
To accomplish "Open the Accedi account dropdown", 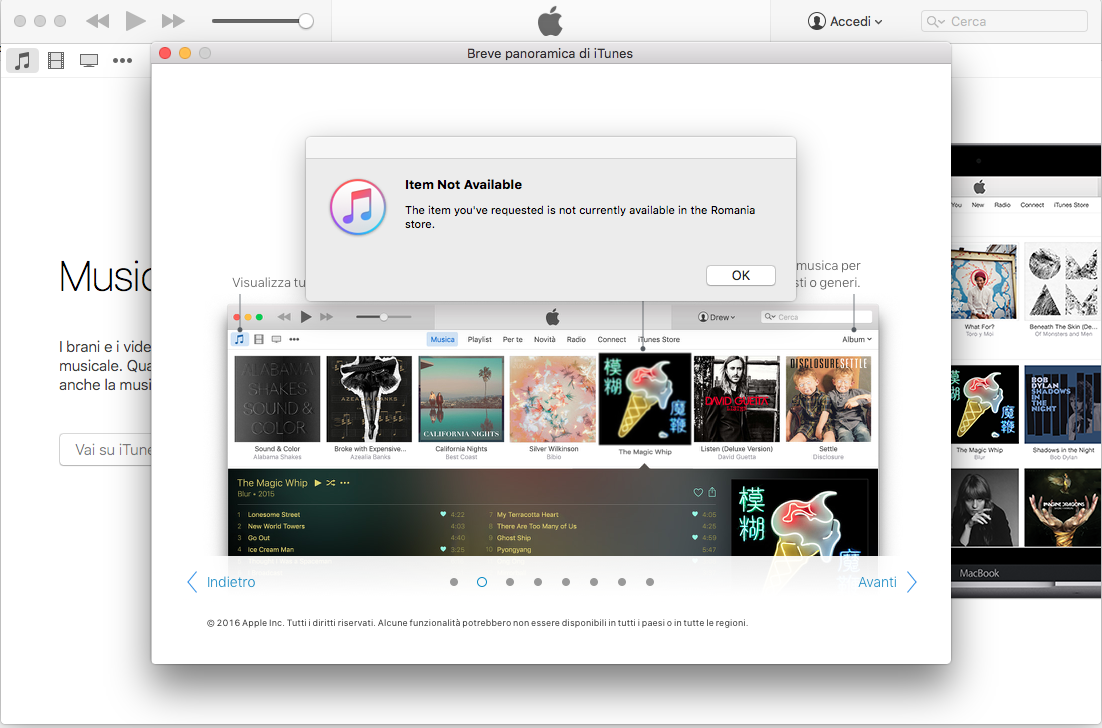I will (x=845, y=21).
